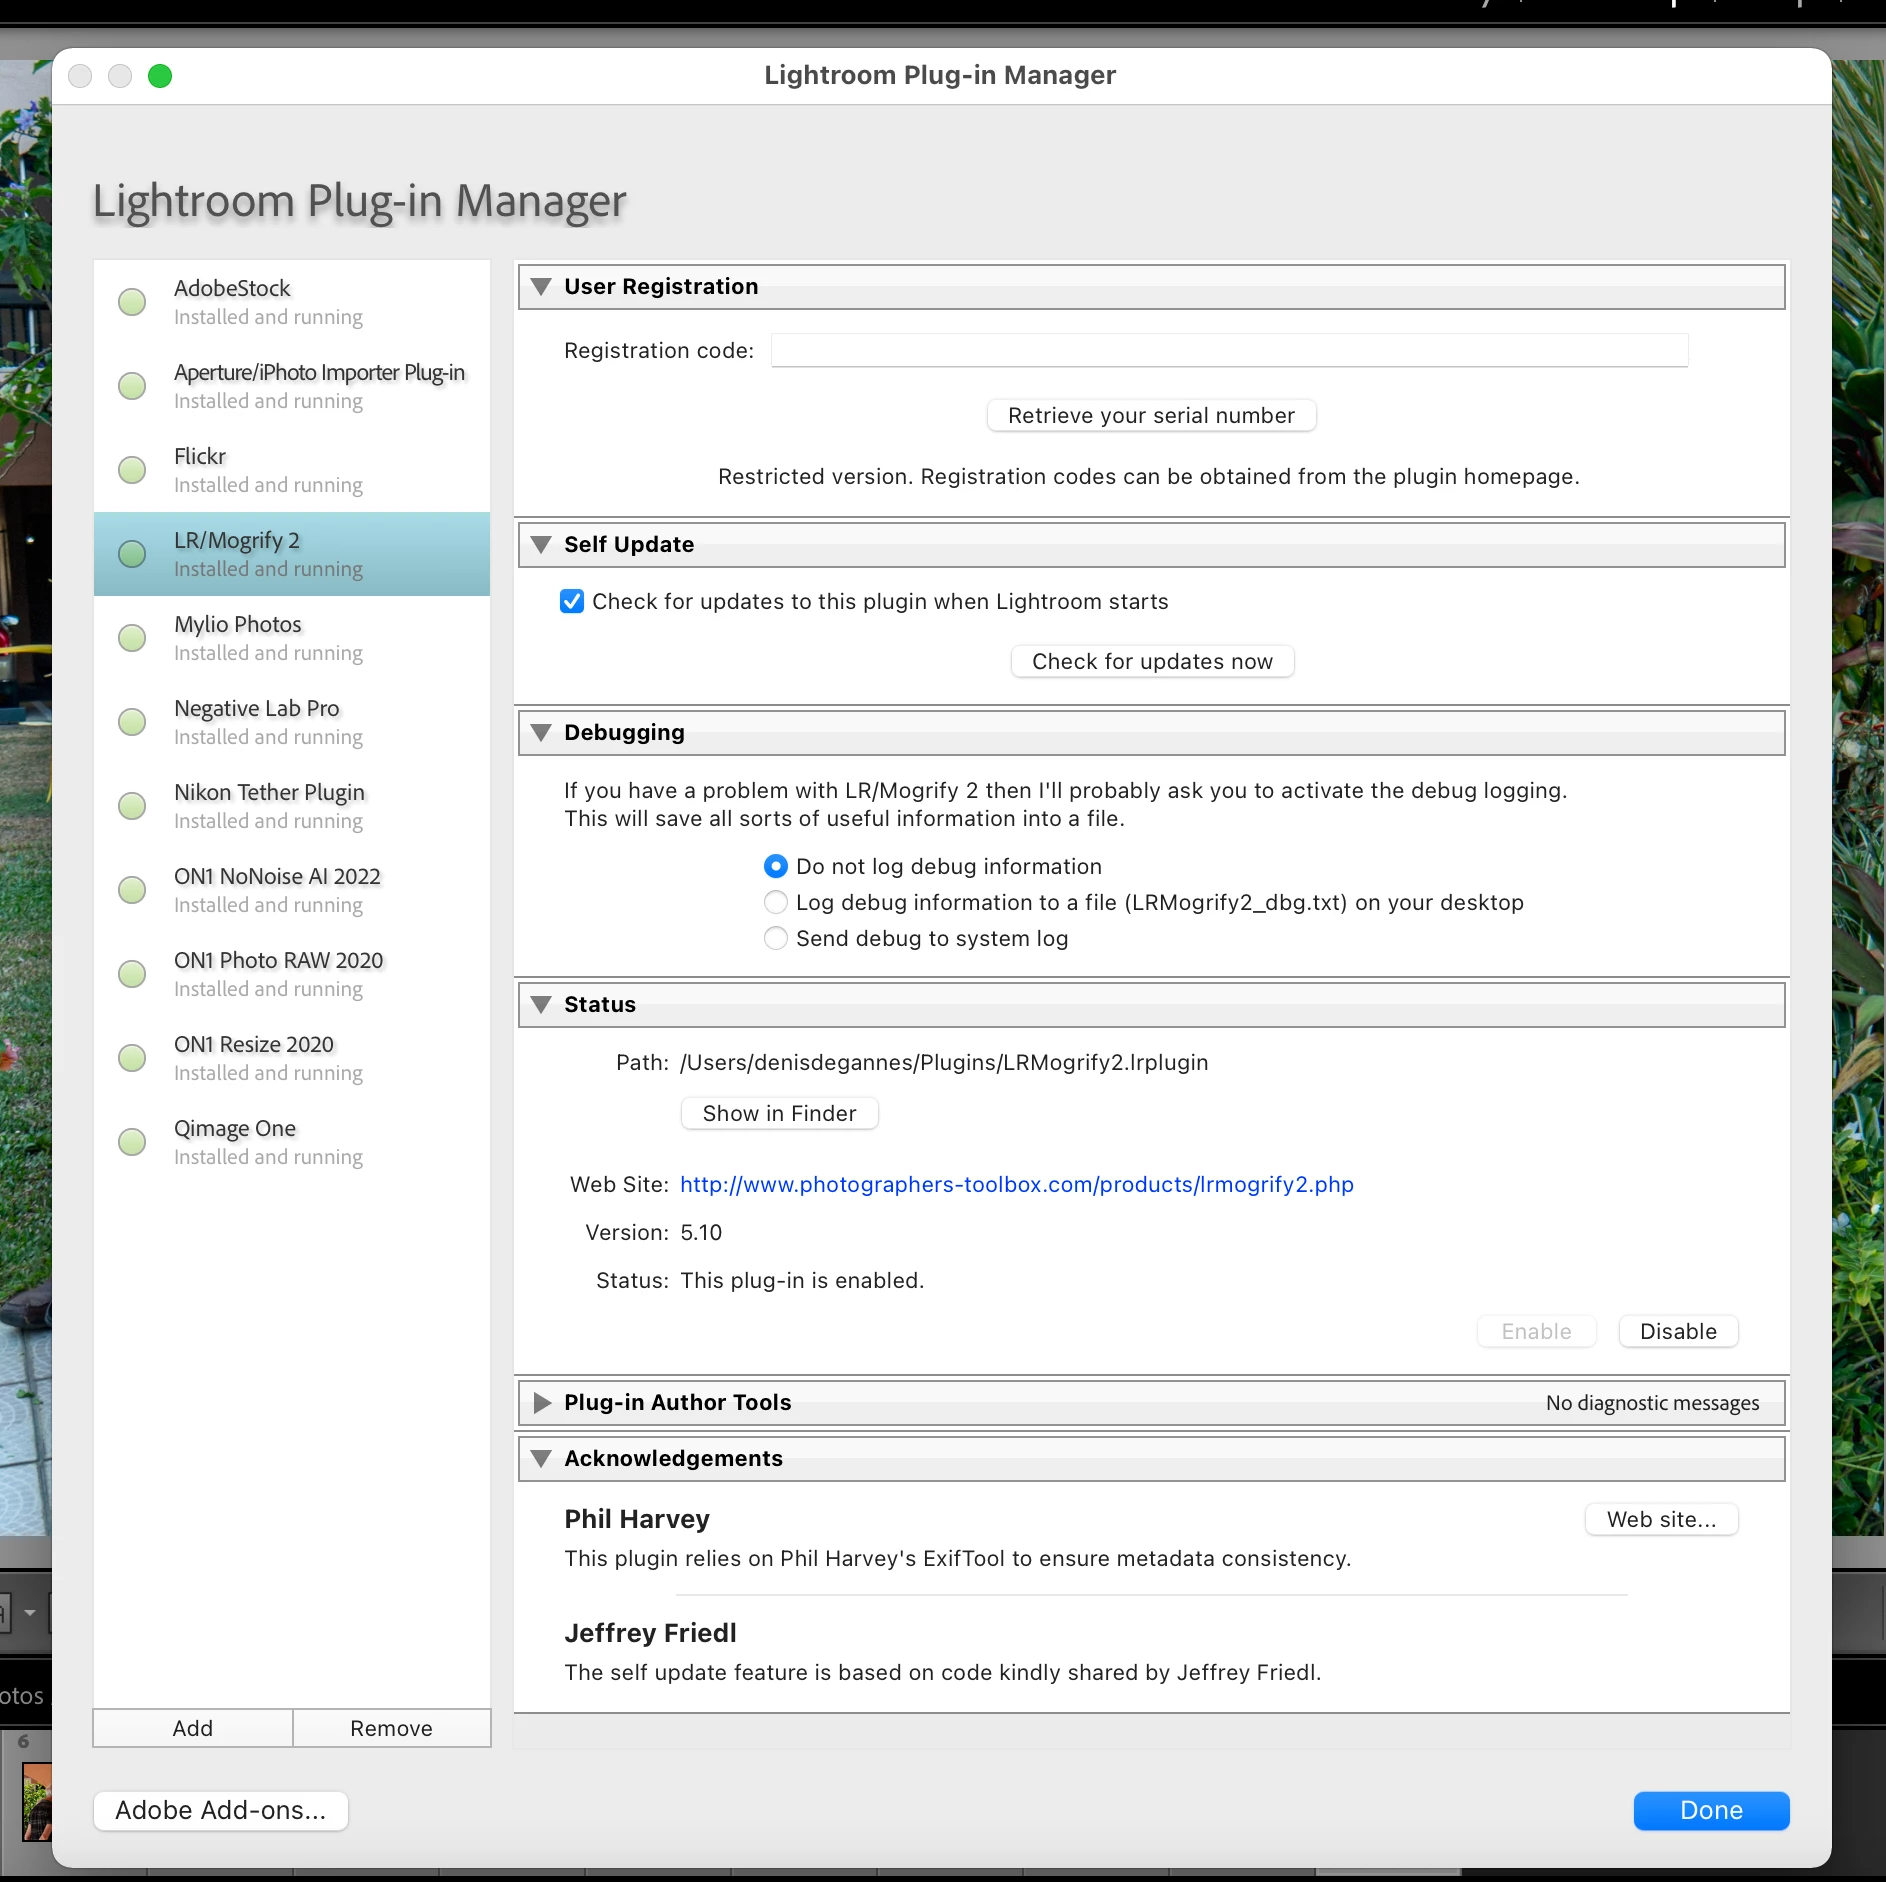Image resolution: width=1886 pixels, height=1882 pixels.
Task: Click the LR/Mogrify 2 status dot
Action: tap(132, 554)
